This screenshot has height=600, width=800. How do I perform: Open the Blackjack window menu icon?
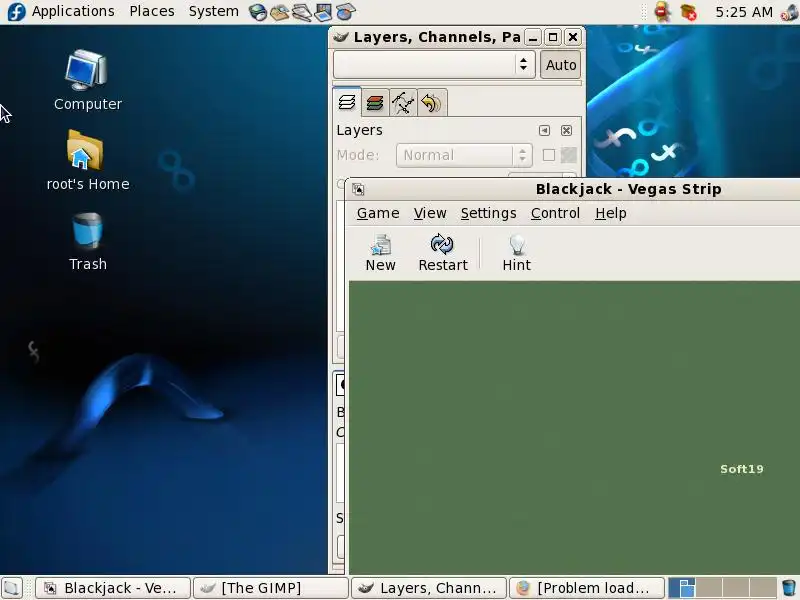pyautogui.click(x=358, y=189)
